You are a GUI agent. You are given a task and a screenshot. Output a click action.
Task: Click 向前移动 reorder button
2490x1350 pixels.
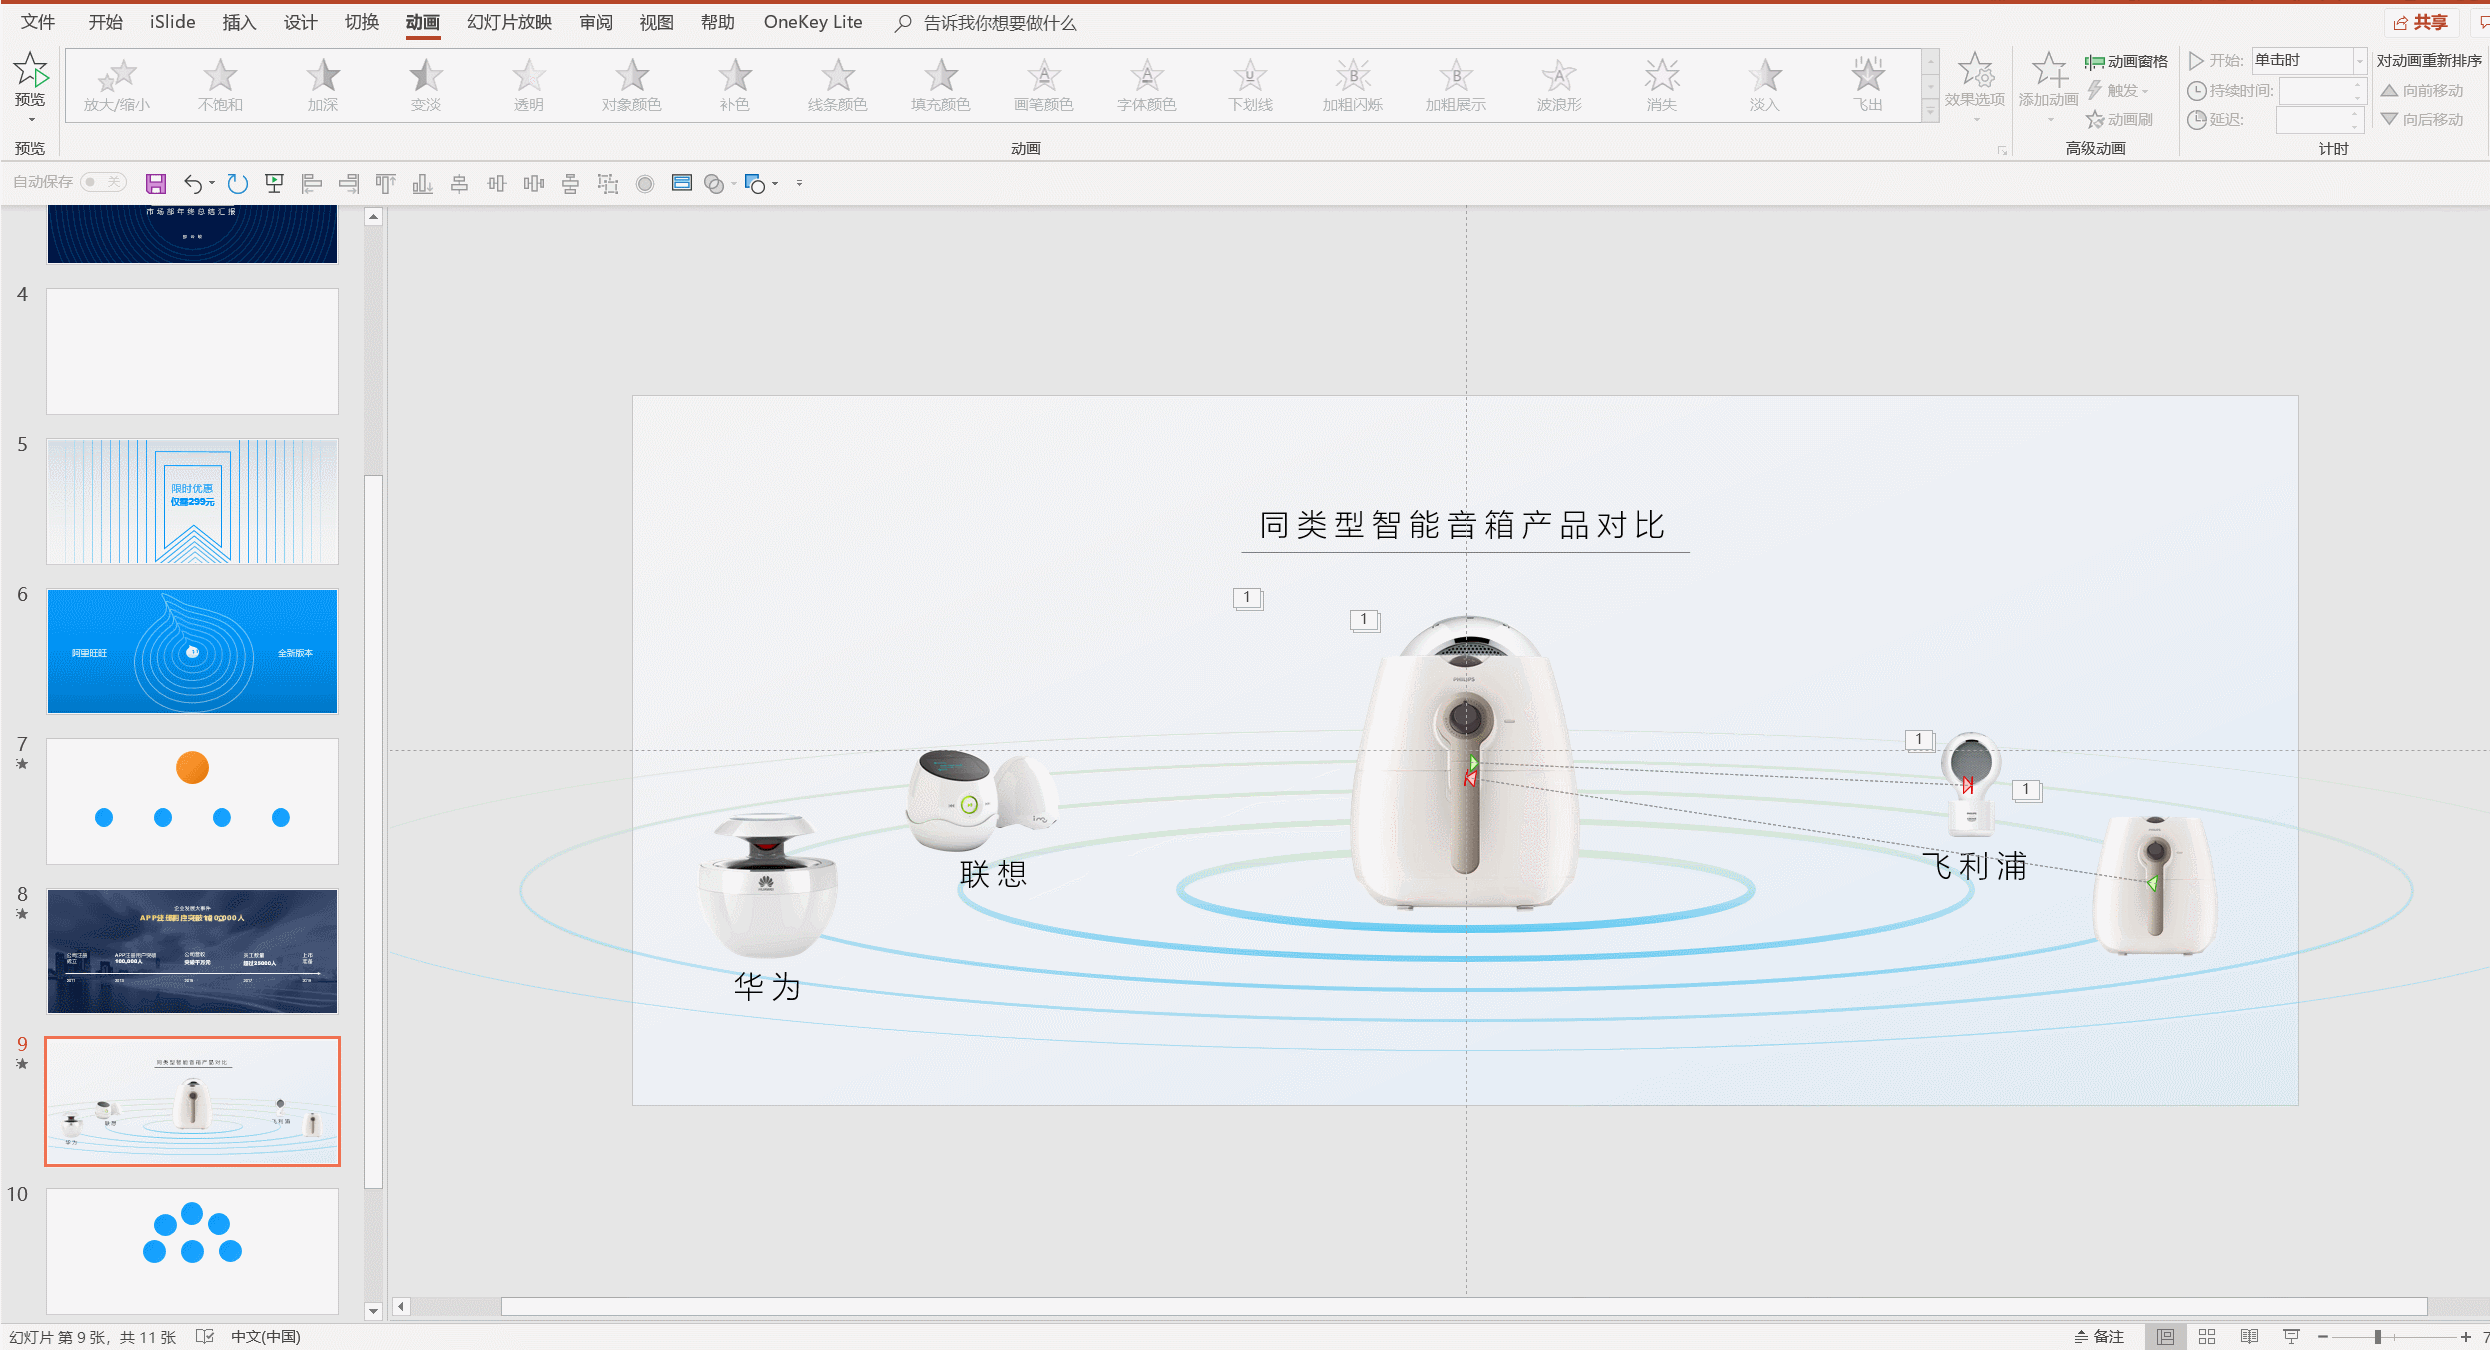(x=2421, y=91)
